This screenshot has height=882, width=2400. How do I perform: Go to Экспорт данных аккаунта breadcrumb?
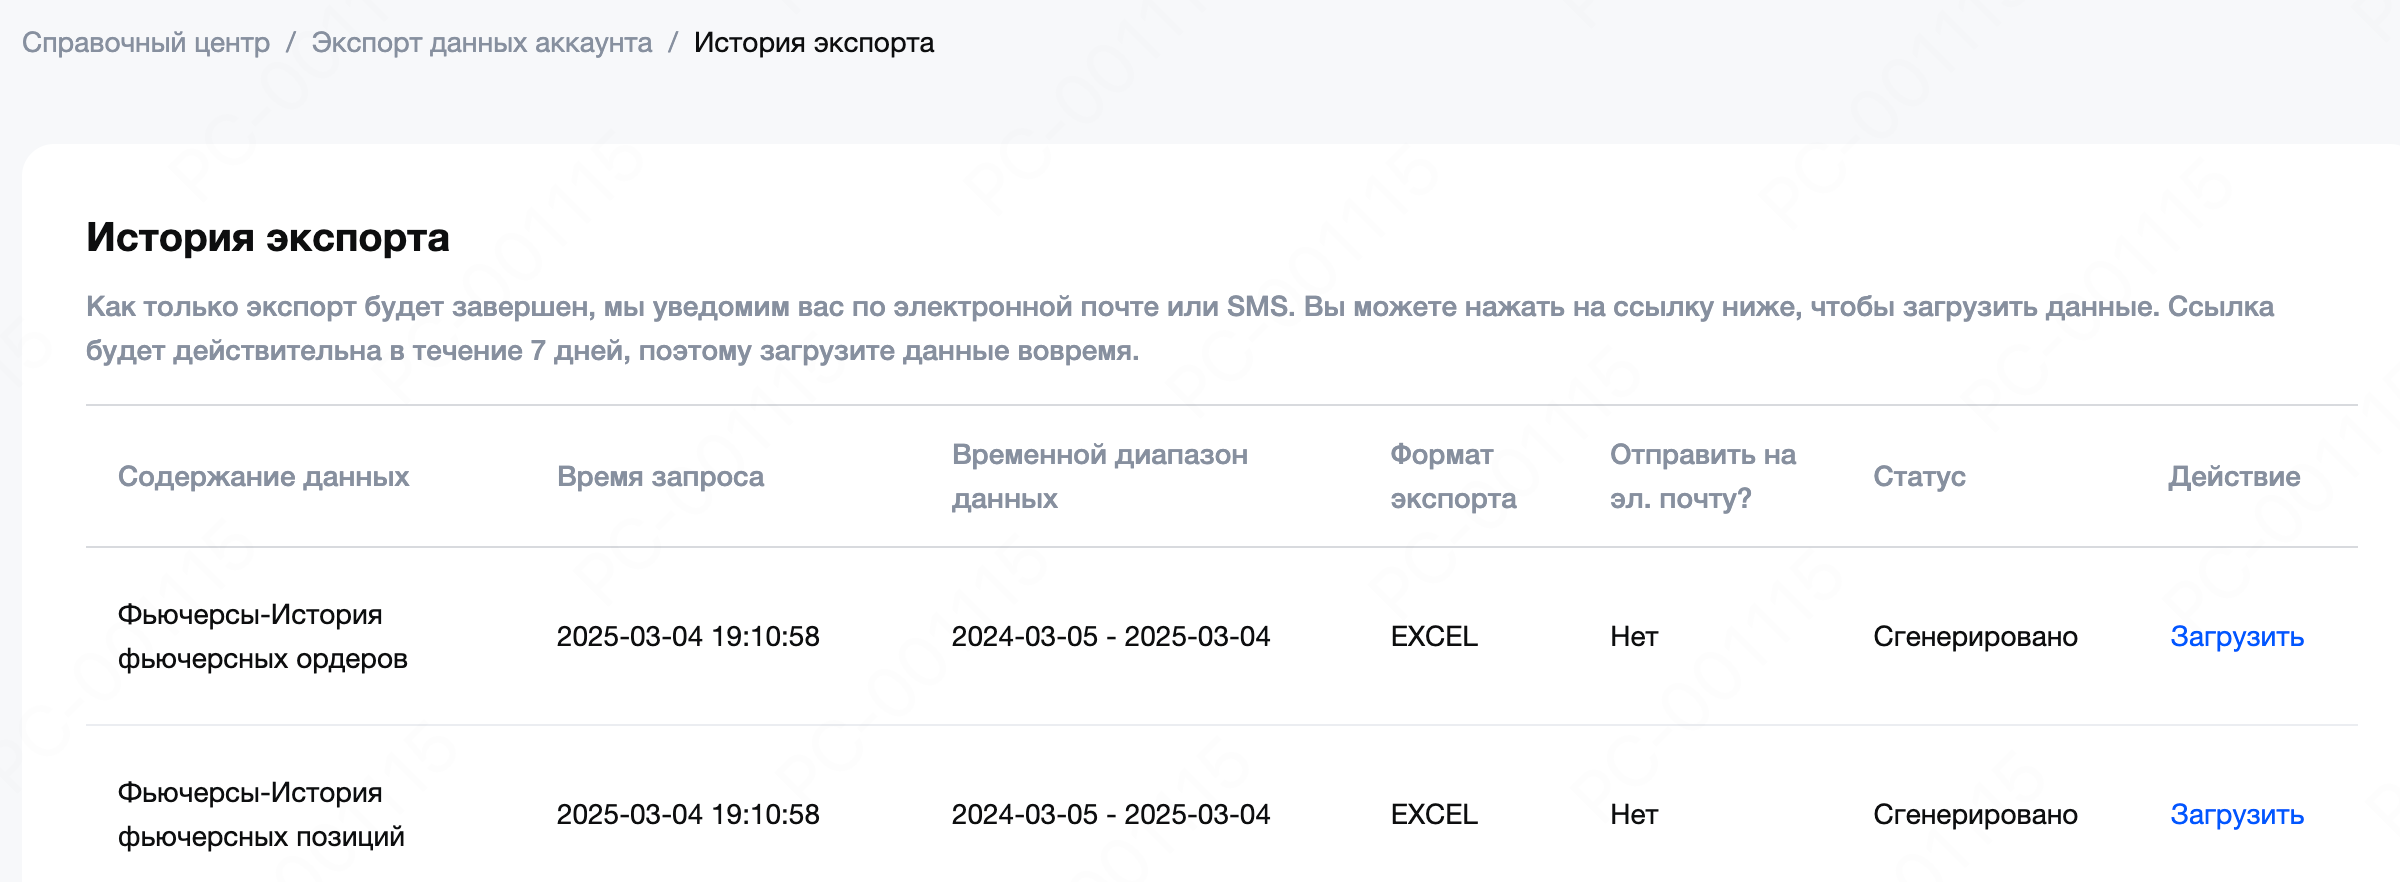[x=481, y=43]
